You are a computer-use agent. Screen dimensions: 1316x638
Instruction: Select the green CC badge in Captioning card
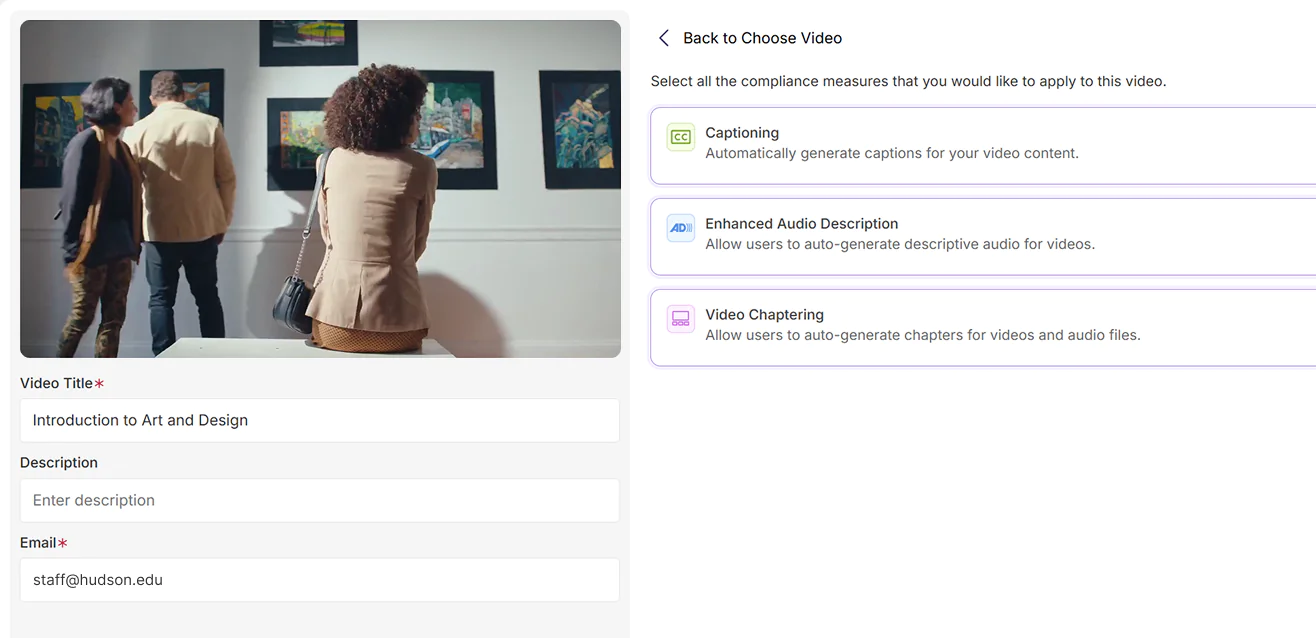(680, 137)
